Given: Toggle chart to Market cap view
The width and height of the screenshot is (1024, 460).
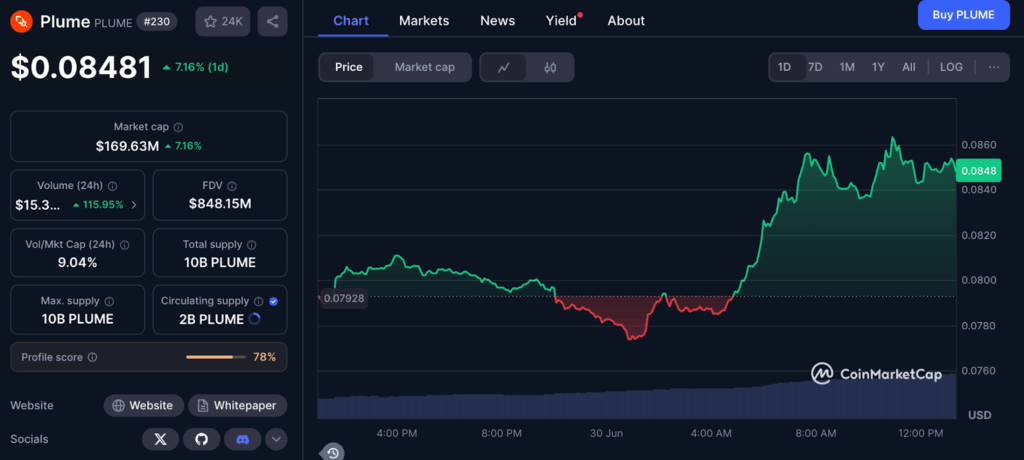Looking at the screenshot, I should click(424, 67).
